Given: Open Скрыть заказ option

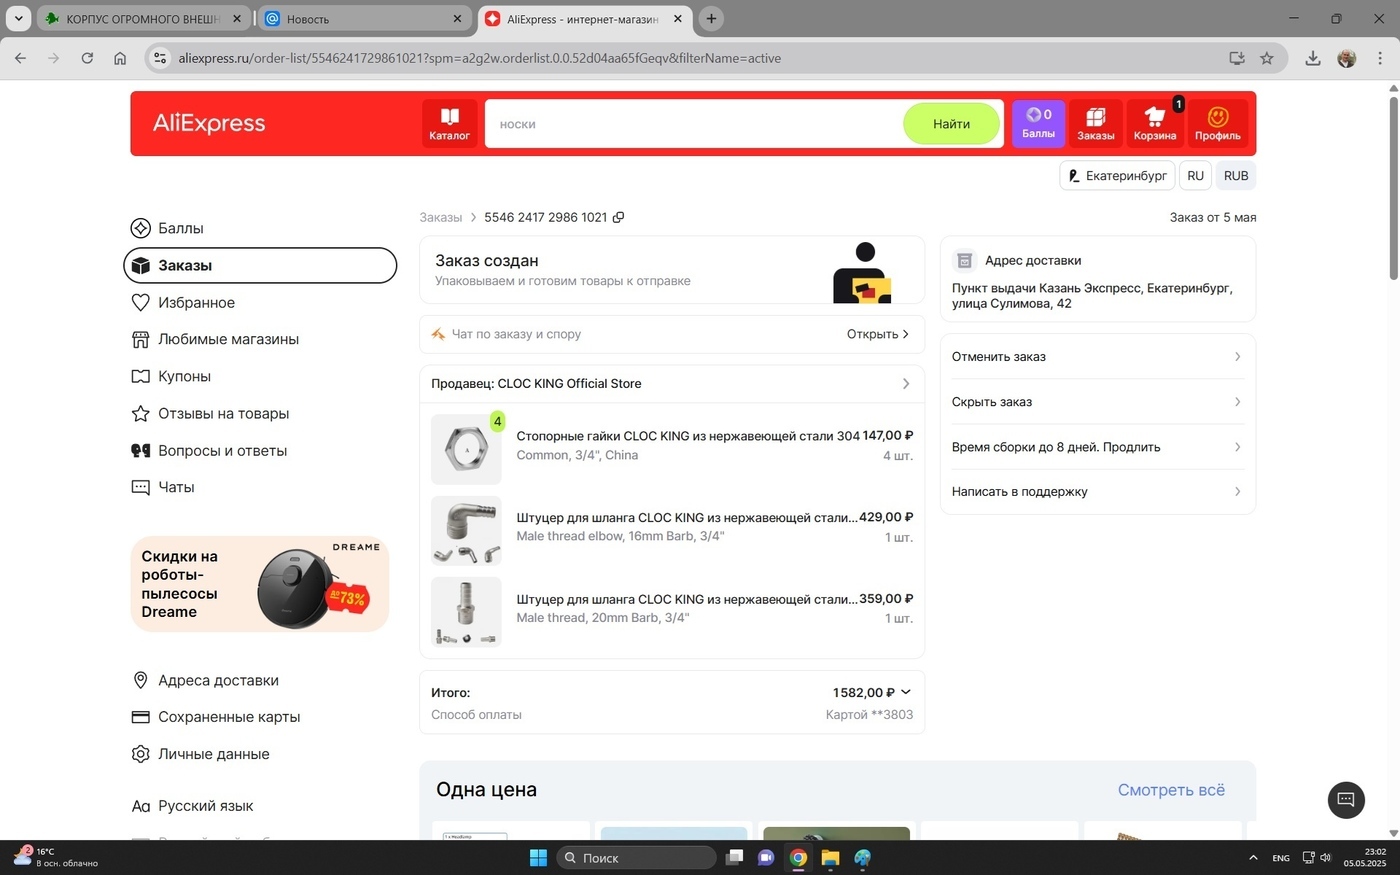Looking at the screenshot, I should coord(1097,402).
